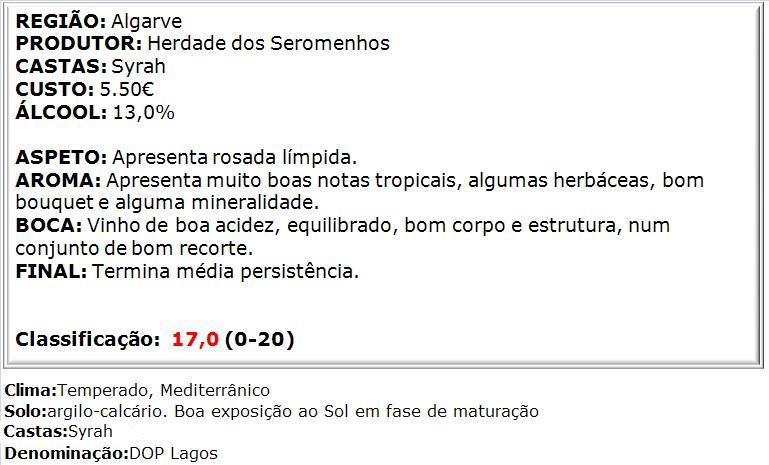
Task: Click the text 'rosada límpida'
Action: click(x=284, y=158)
